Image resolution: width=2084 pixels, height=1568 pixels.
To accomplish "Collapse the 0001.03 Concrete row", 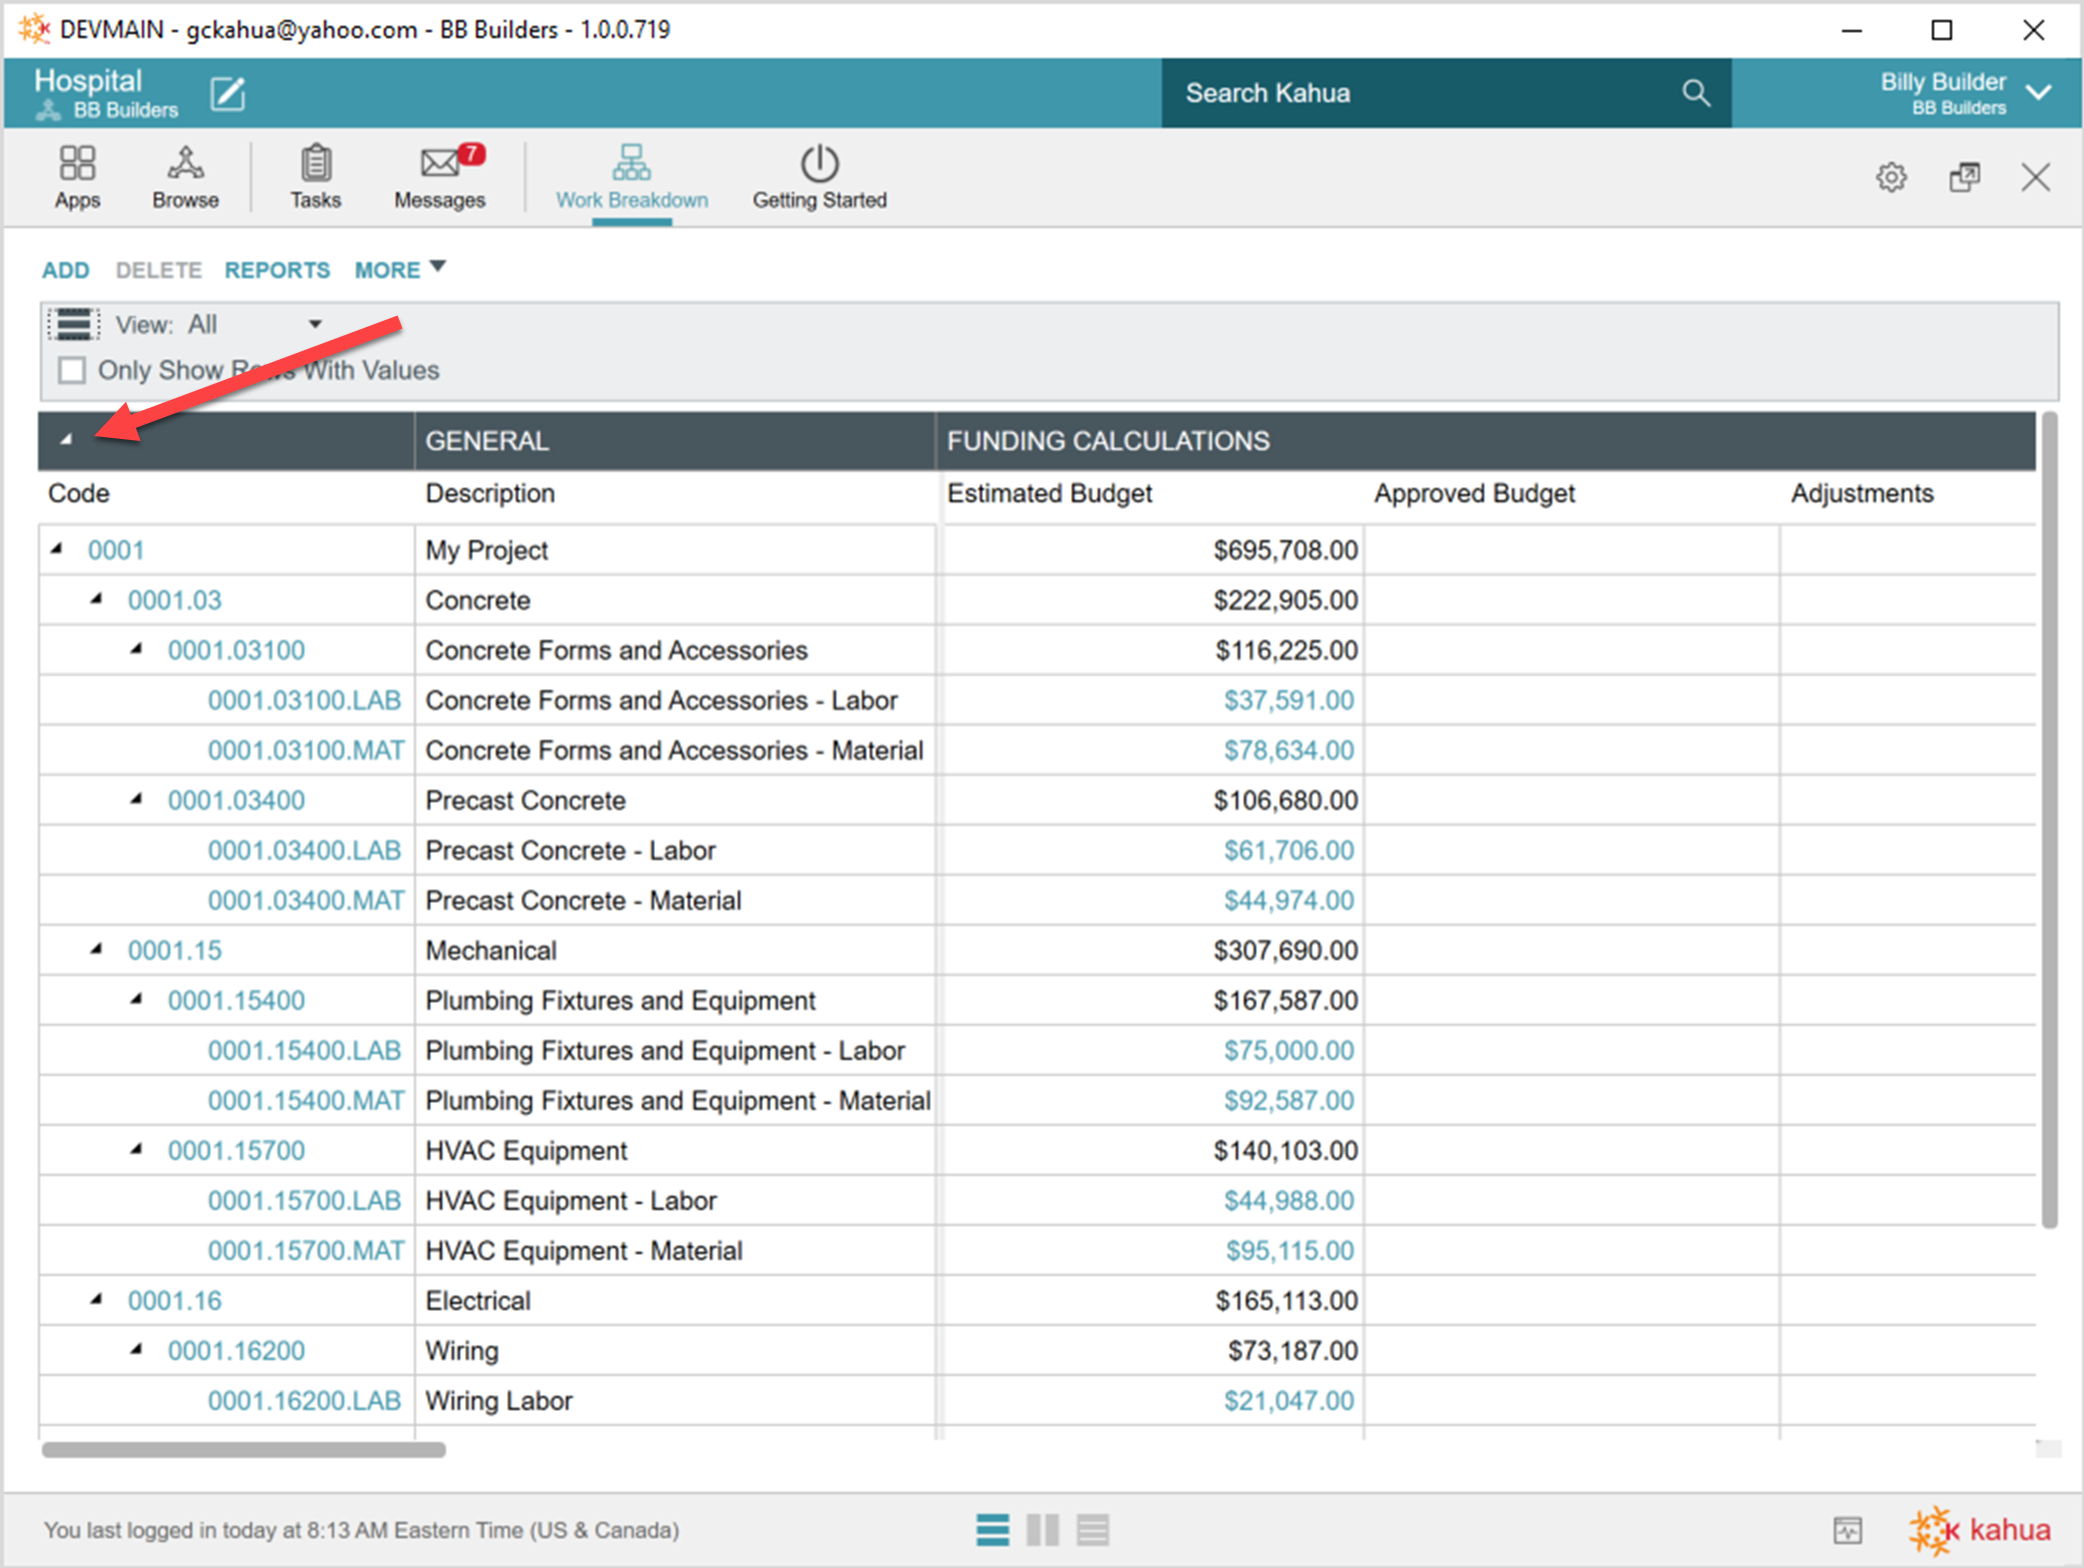I will coord(96,599).
